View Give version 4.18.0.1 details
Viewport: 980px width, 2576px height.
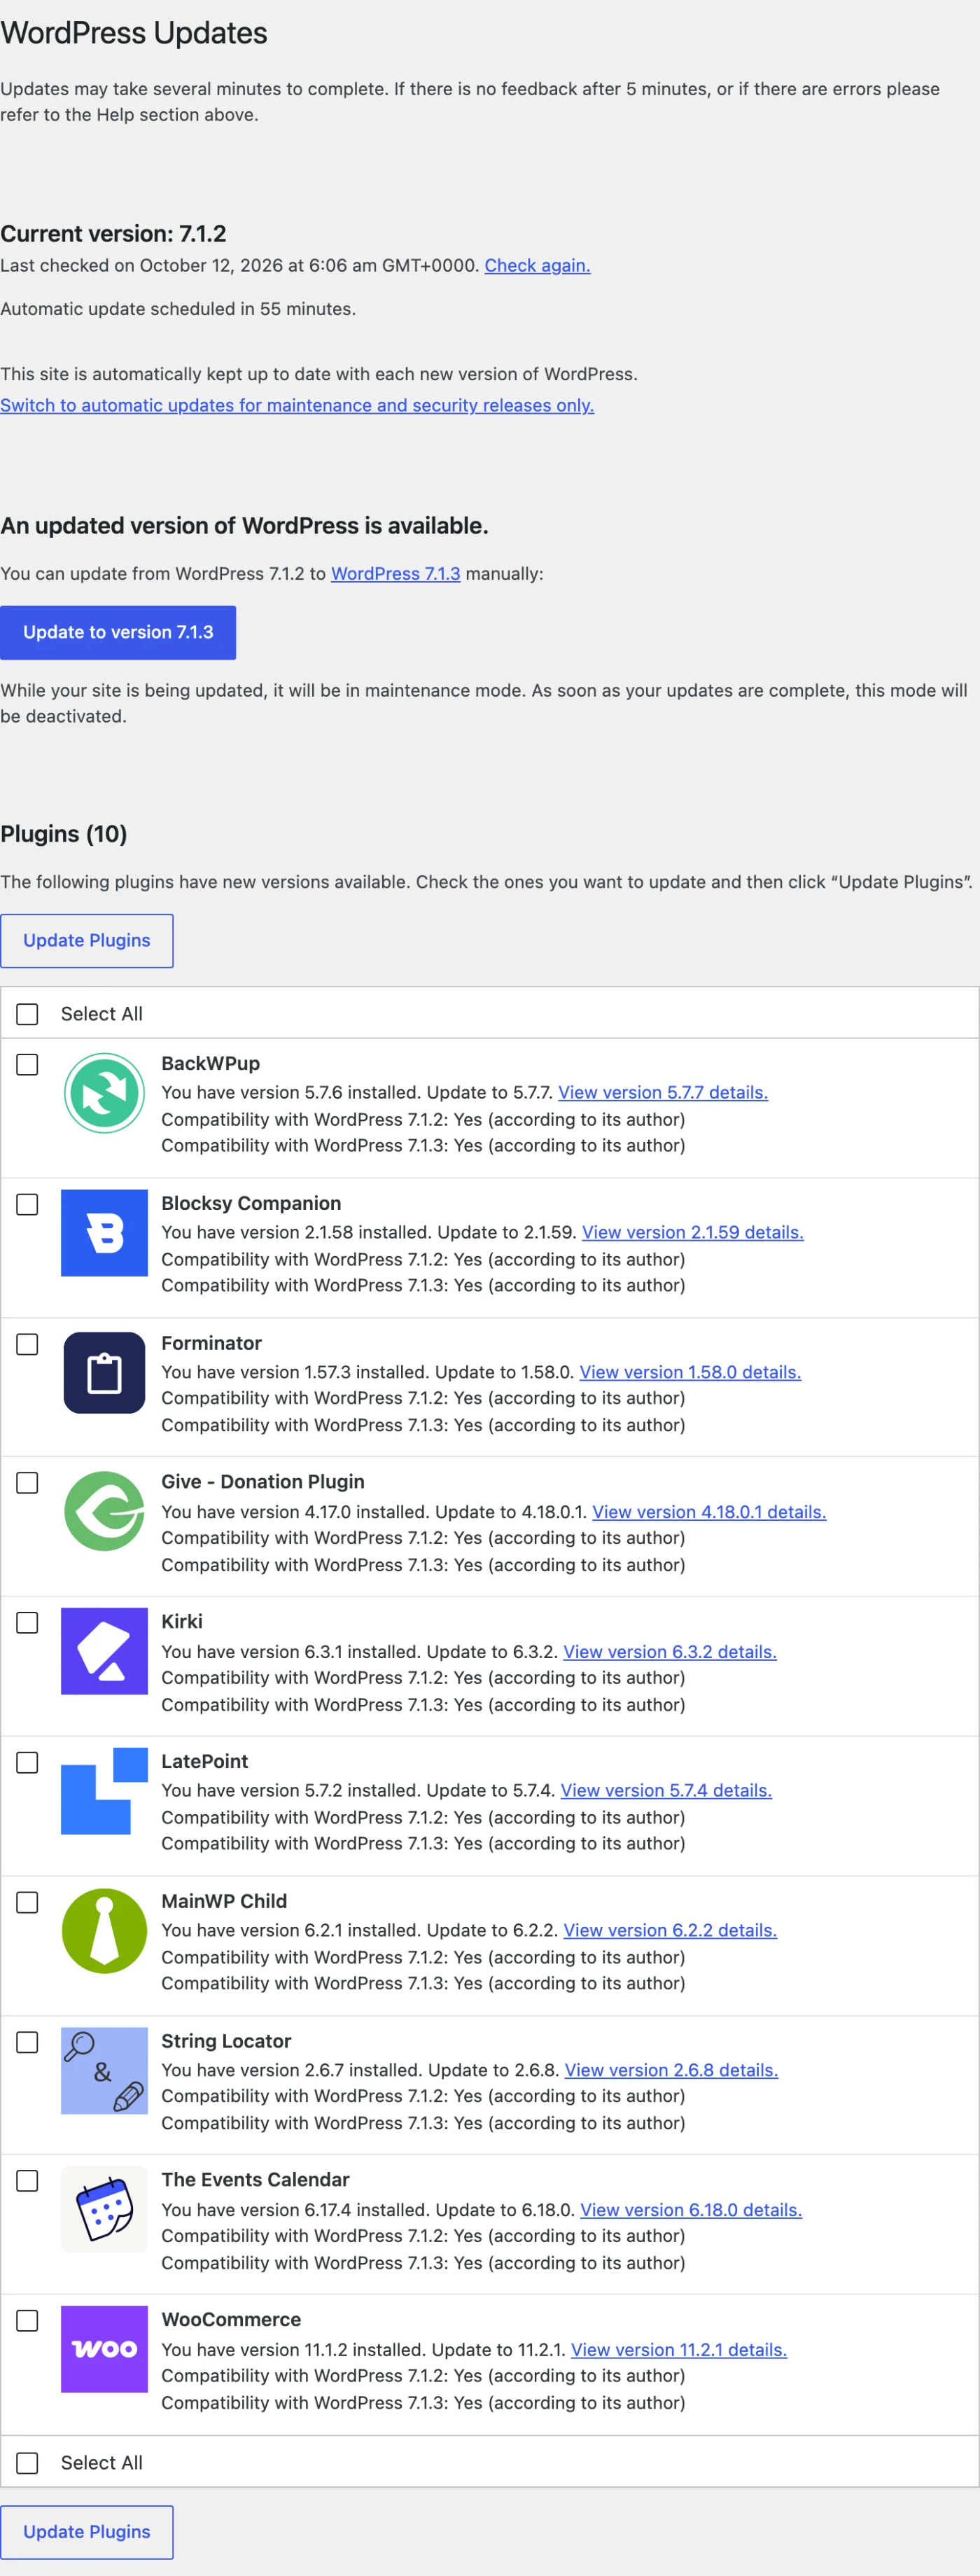pyautogui.click(x=709, y=1512)
